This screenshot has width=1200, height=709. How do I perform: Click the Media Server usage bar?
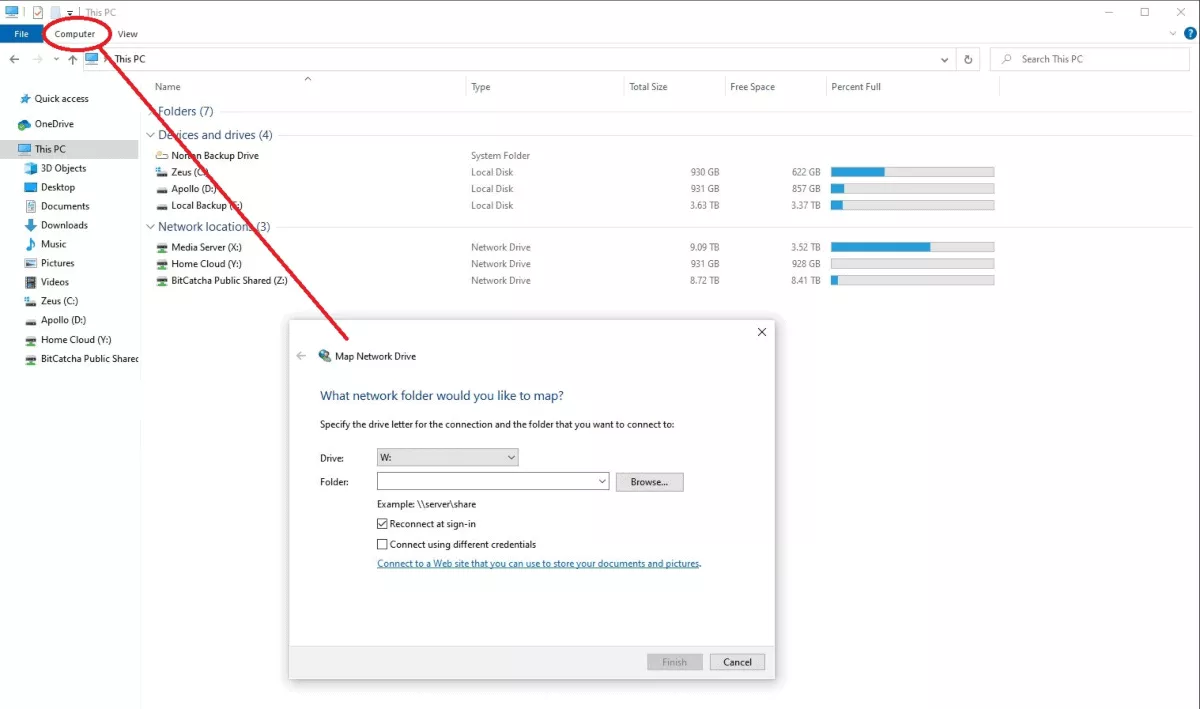(912, 247)
